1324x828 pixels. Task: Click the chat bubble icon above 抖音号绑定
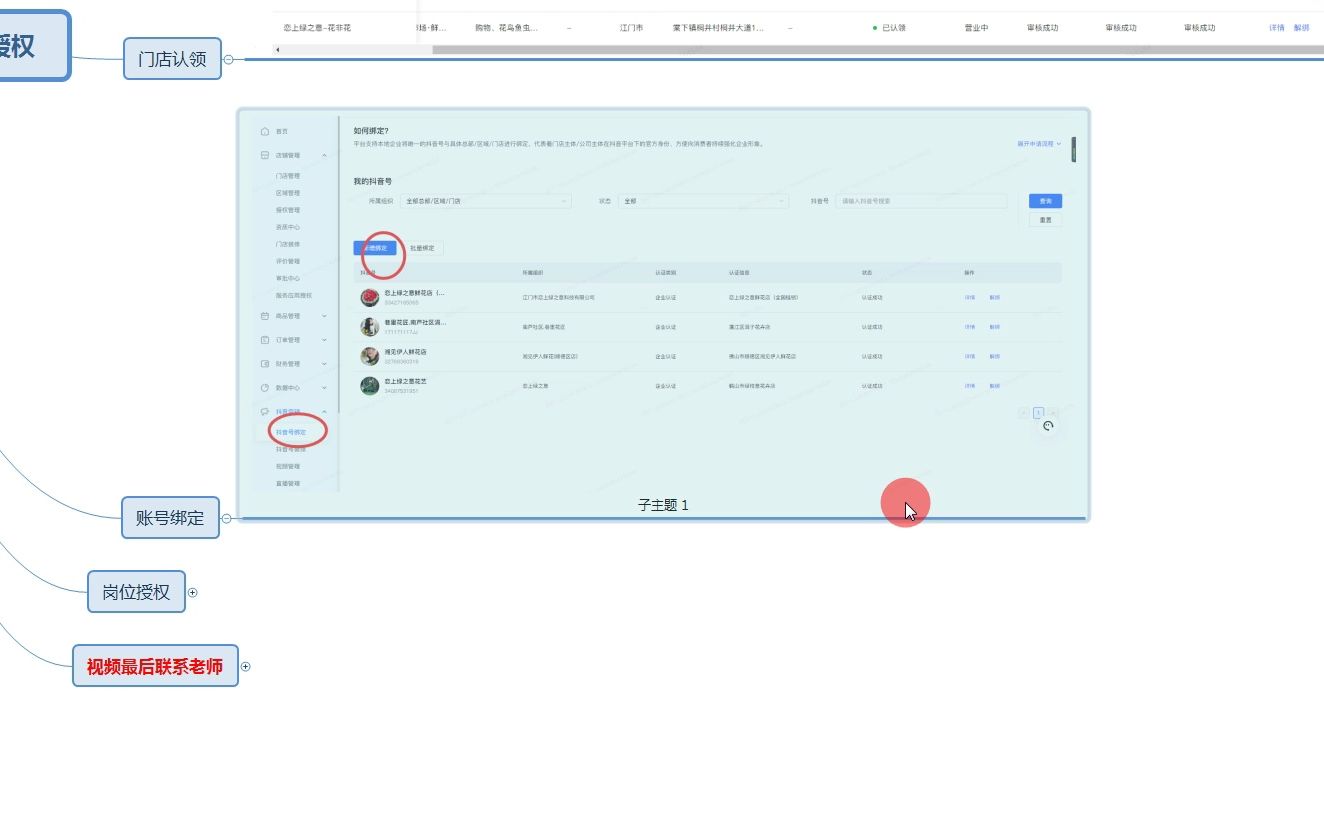[x=264, y=412]
